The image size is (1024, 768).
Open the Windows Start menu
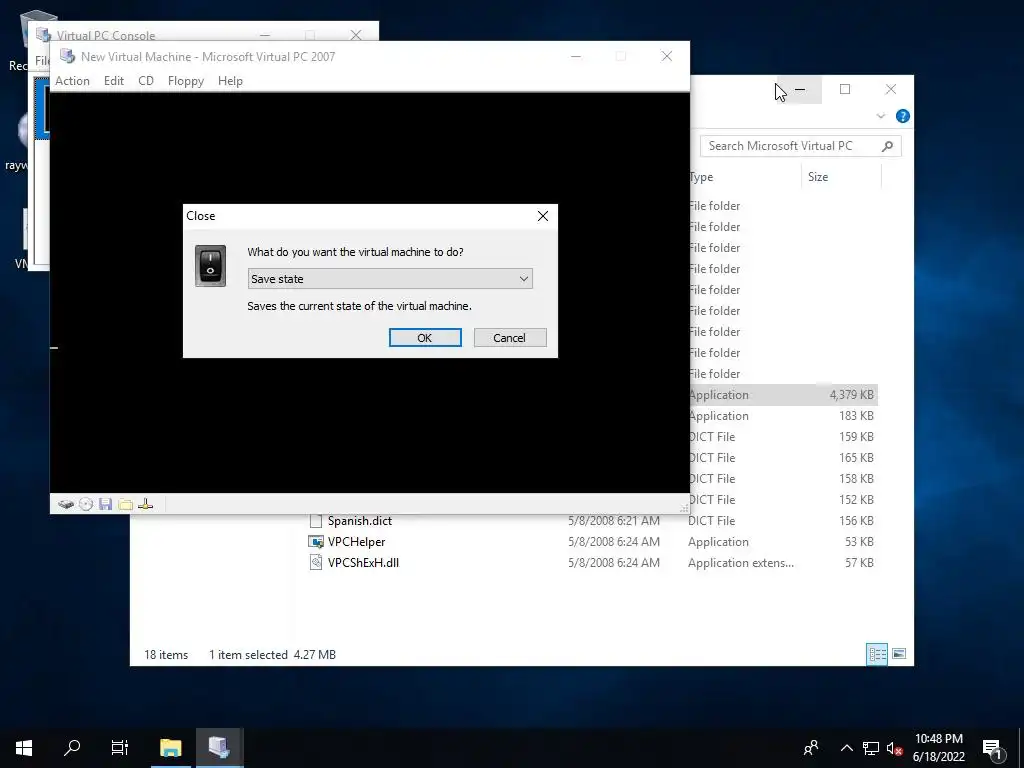pos(24,747)
